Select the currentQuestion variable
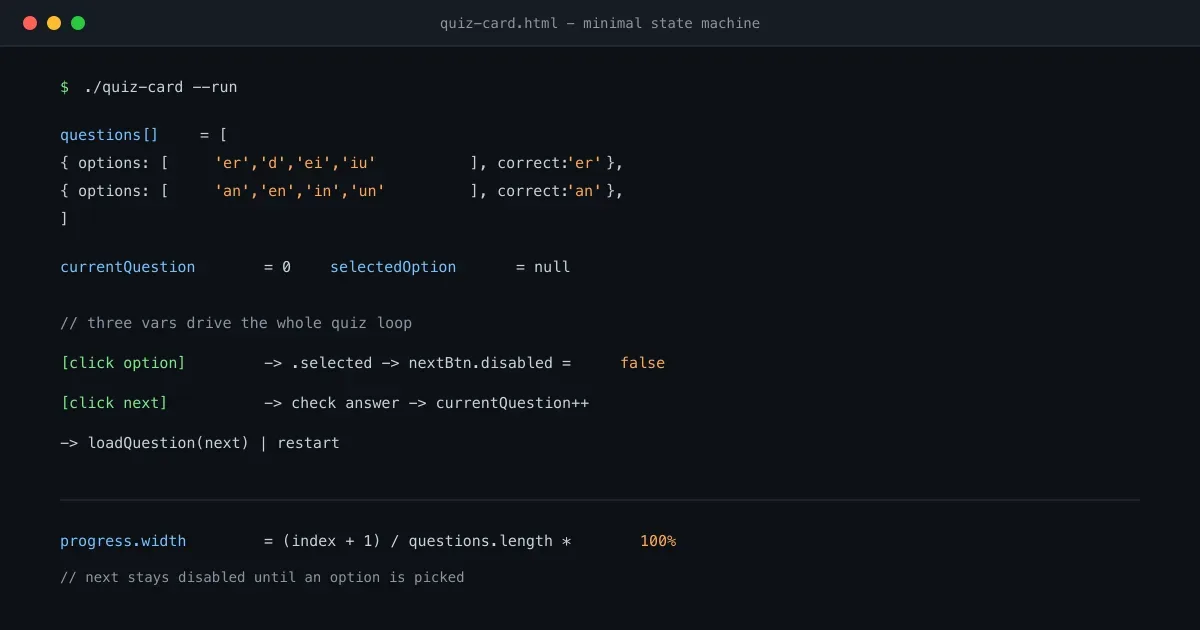The width and height of the screenshot is (1200, 630). 128,267
